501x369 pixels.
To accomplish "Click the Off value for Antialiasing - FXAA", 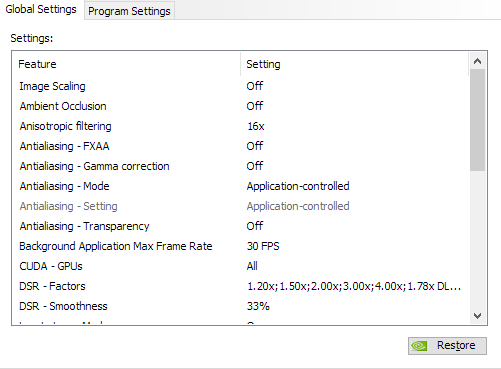I will point(255,146).
